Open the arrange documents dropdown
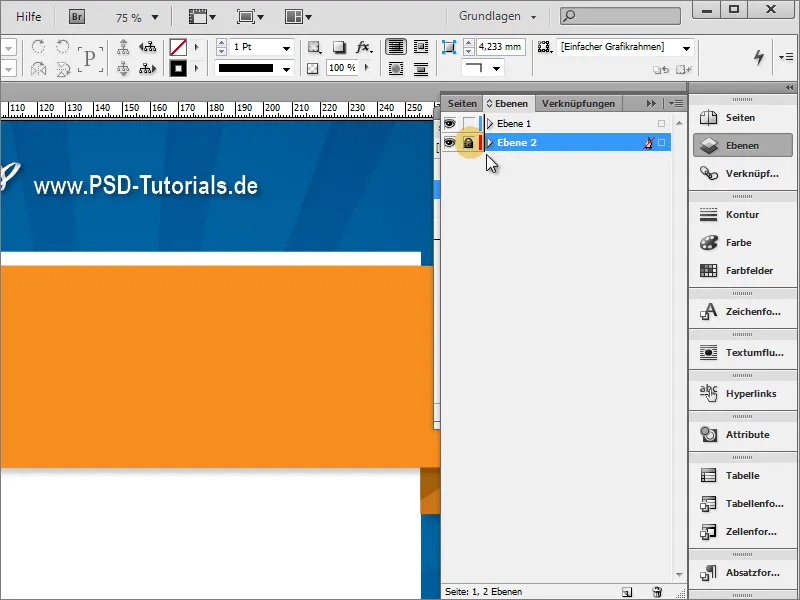Image resolution: width=800 pixels, height=600 pixels. [x=298, y=17]
